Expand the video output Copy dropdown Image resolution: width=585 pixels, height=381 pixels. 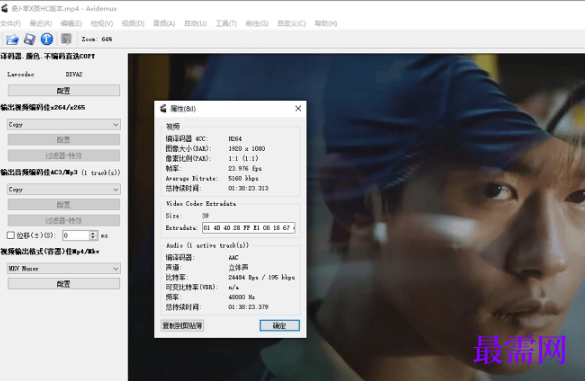pyautogui.click(x=64, y=124)
